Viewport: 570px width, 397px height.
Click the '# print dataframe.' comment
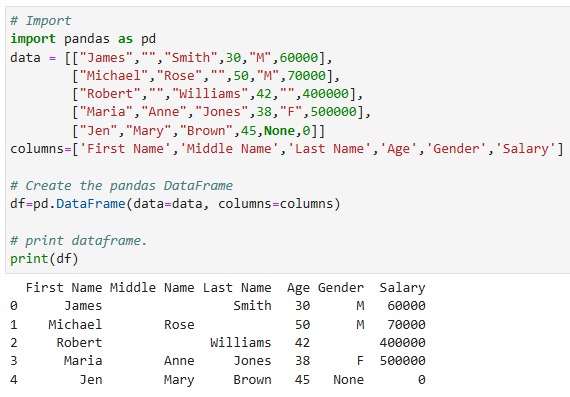[79, 241]
